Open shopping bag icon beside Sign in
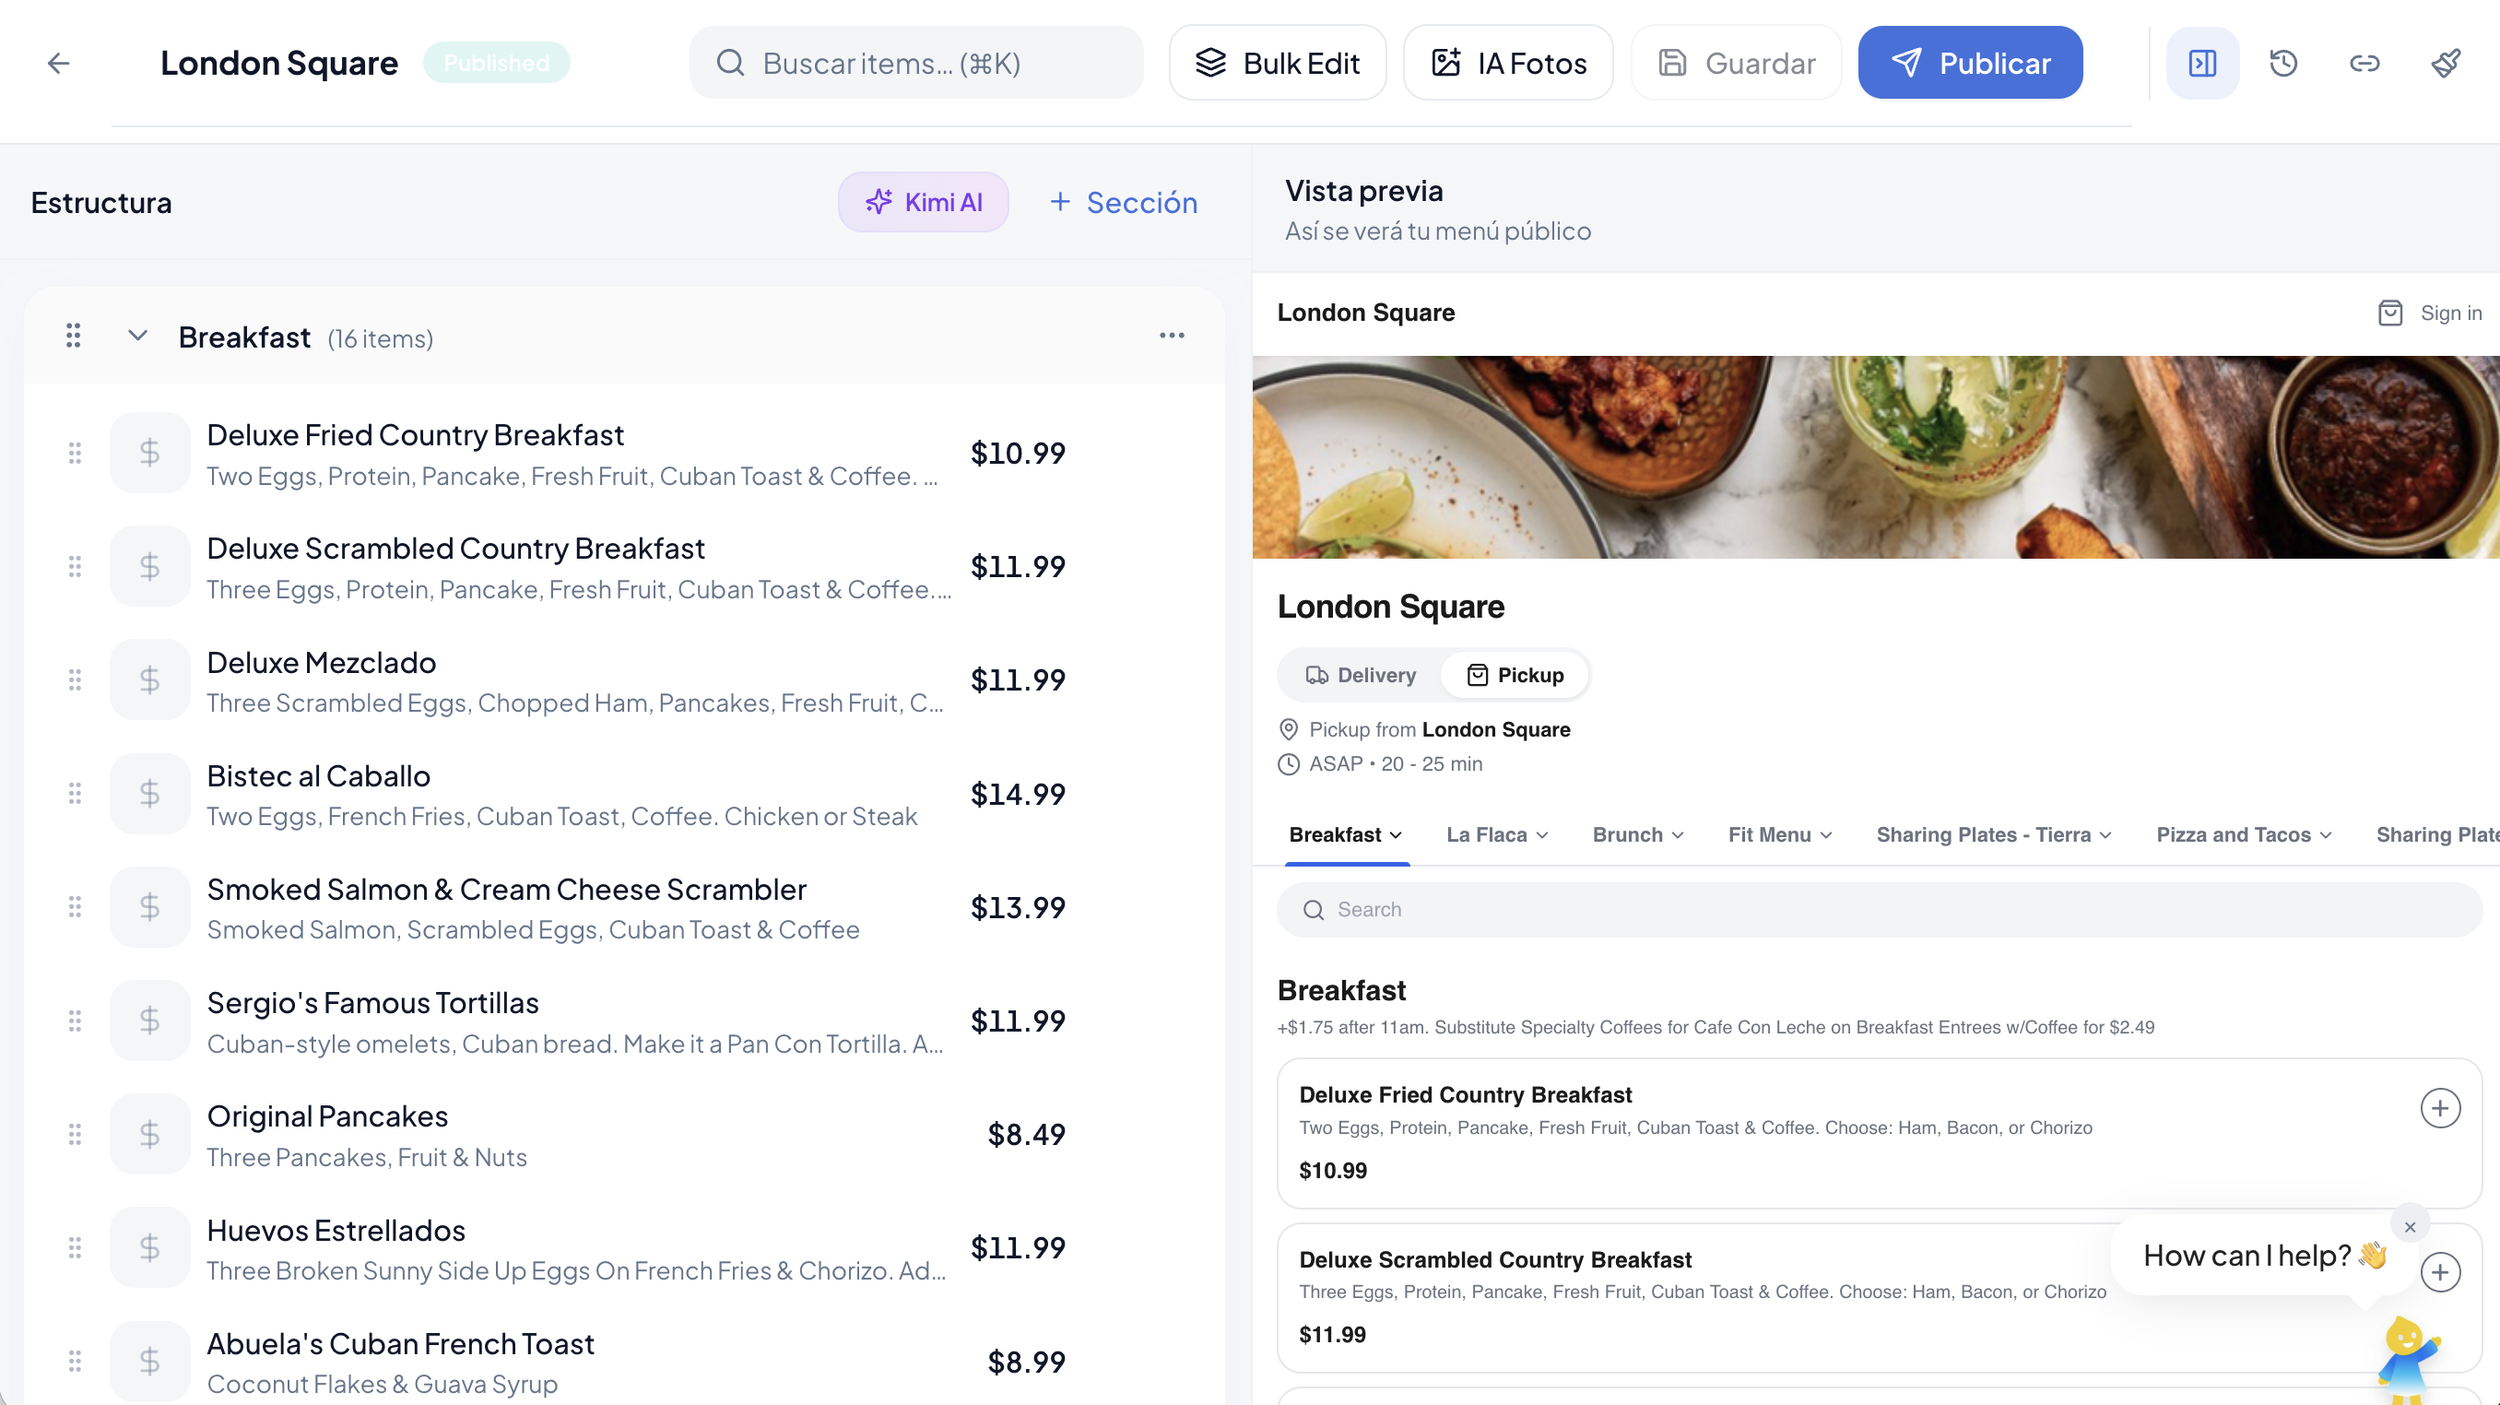 [2390, 313]
